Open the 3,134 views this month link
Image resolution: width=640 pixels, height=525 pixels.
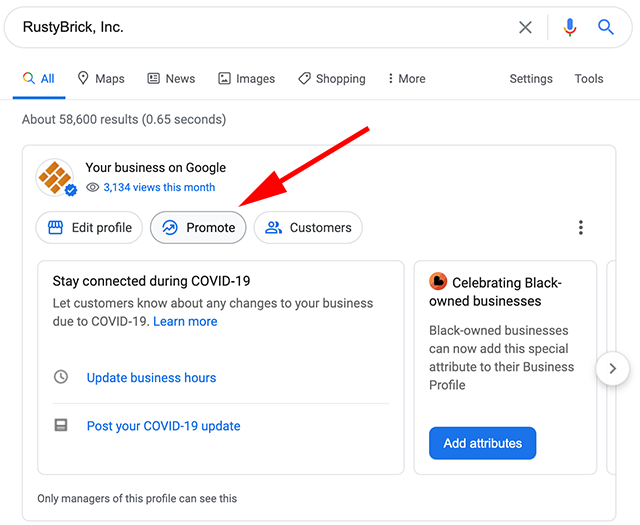point(158,187)
